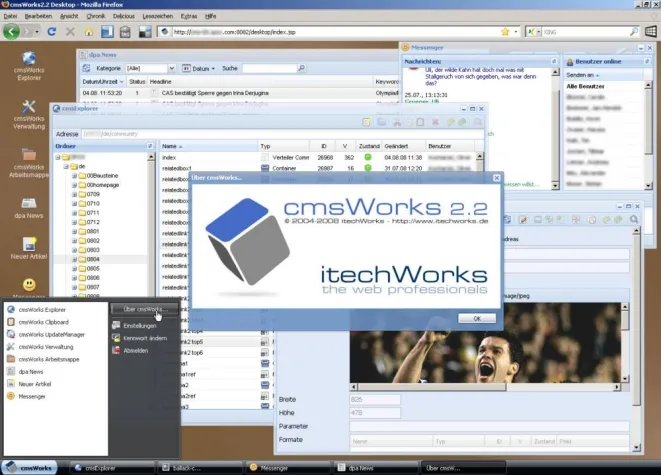Click the Adresse field in cmsExplorer
Image resolution: width=661 pixels, height=475 pixels.
click(282, 134)
